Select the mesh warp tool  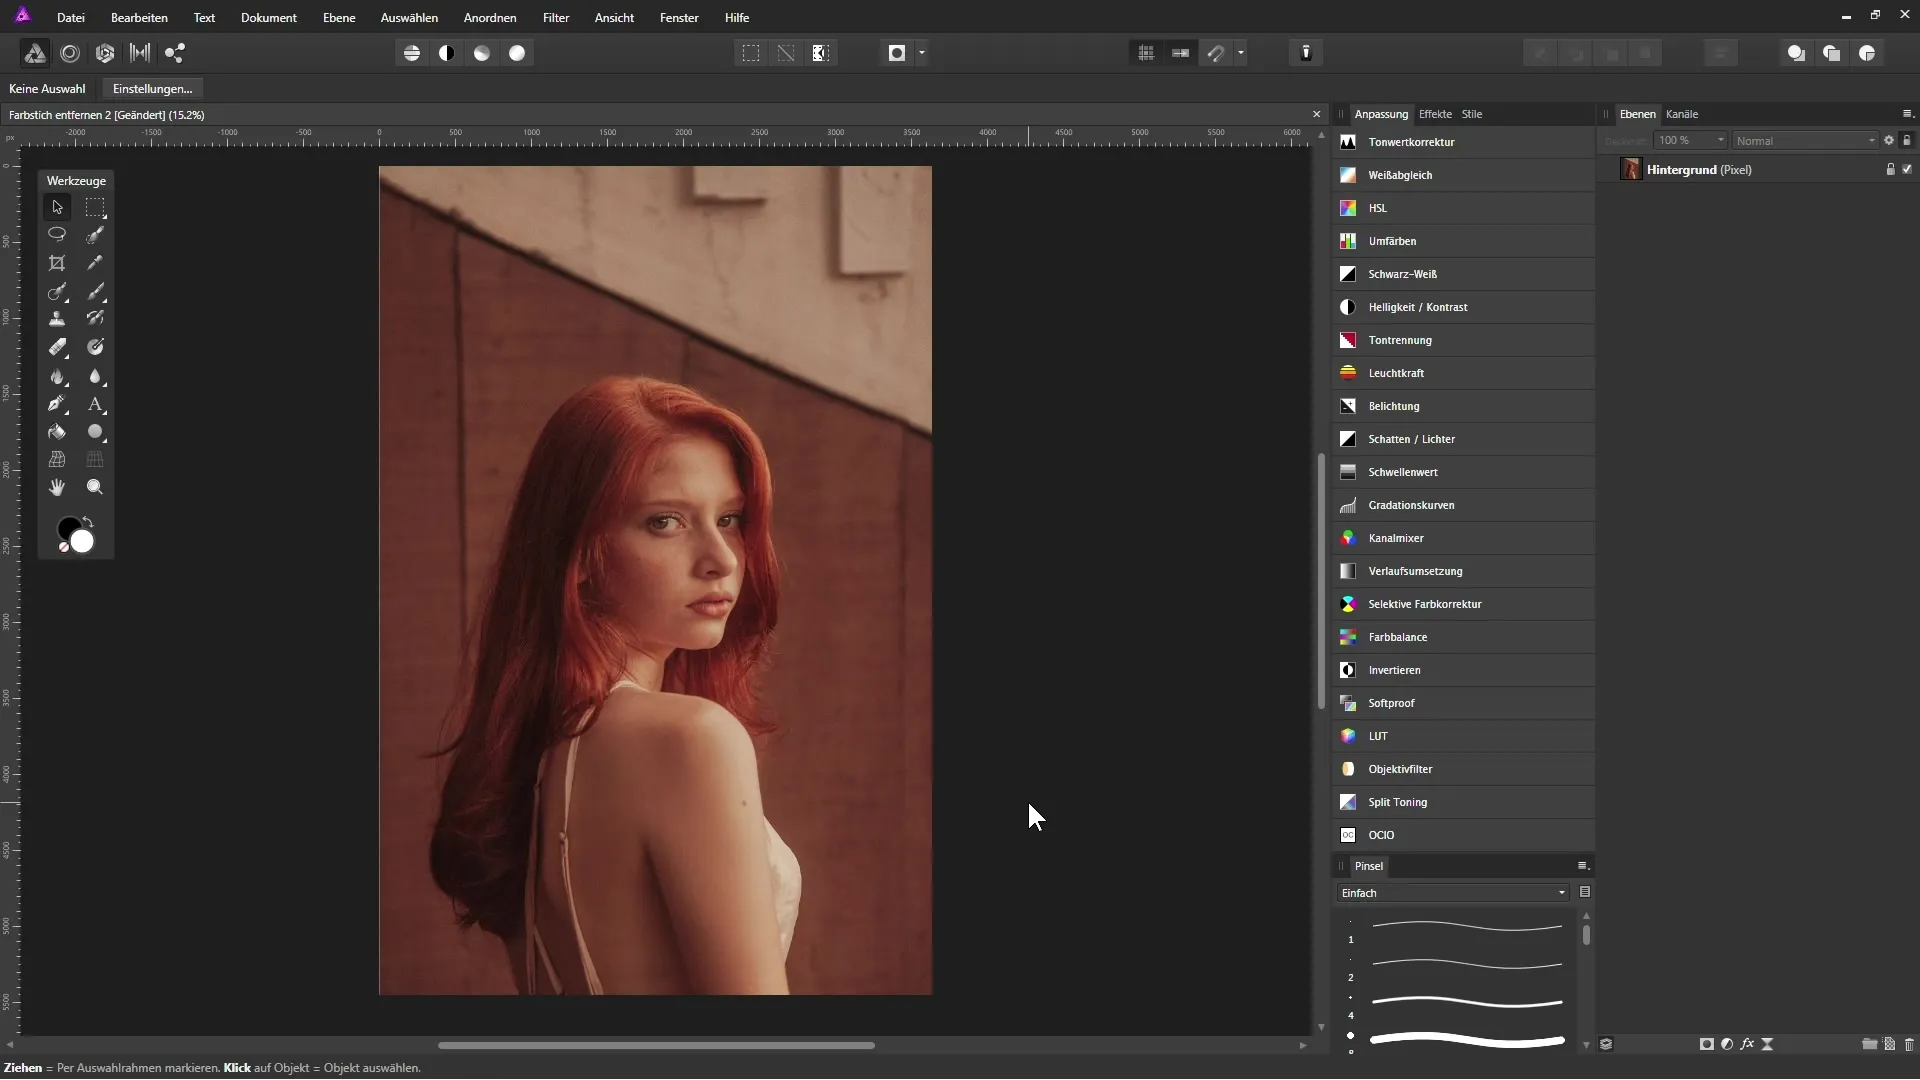(x=57, y=460)
